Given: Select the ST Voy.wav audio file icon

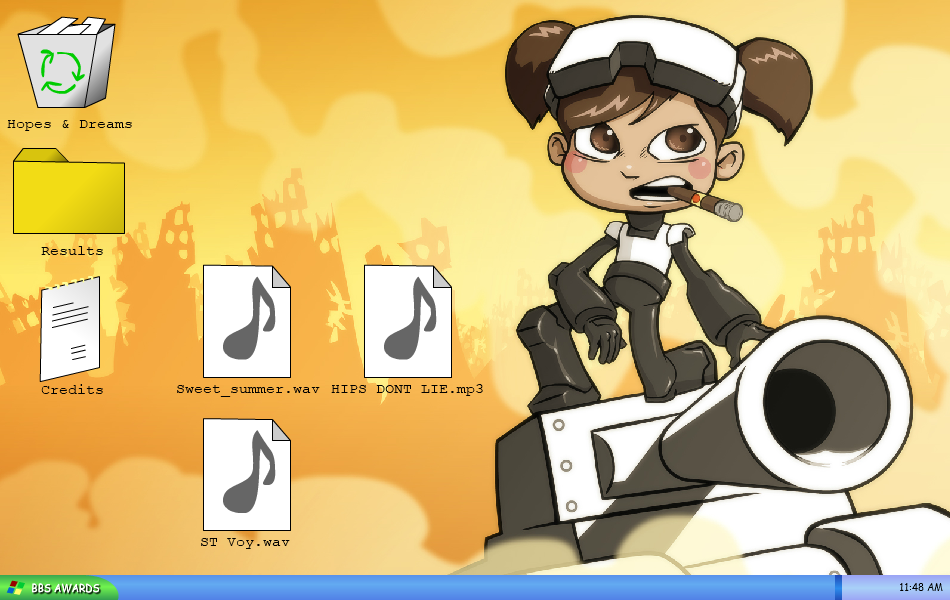Looking at the screenshot, I should click(x=247, y=475).
